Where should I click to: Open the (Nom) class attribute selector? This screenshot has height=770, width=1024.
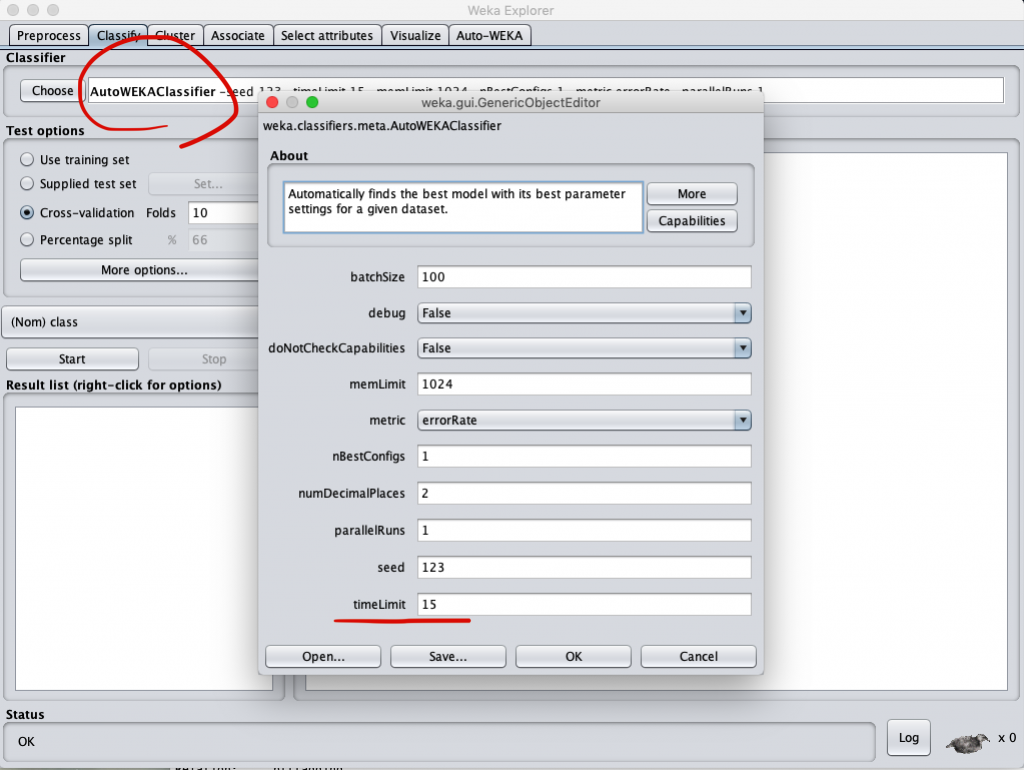coord(131,322)
